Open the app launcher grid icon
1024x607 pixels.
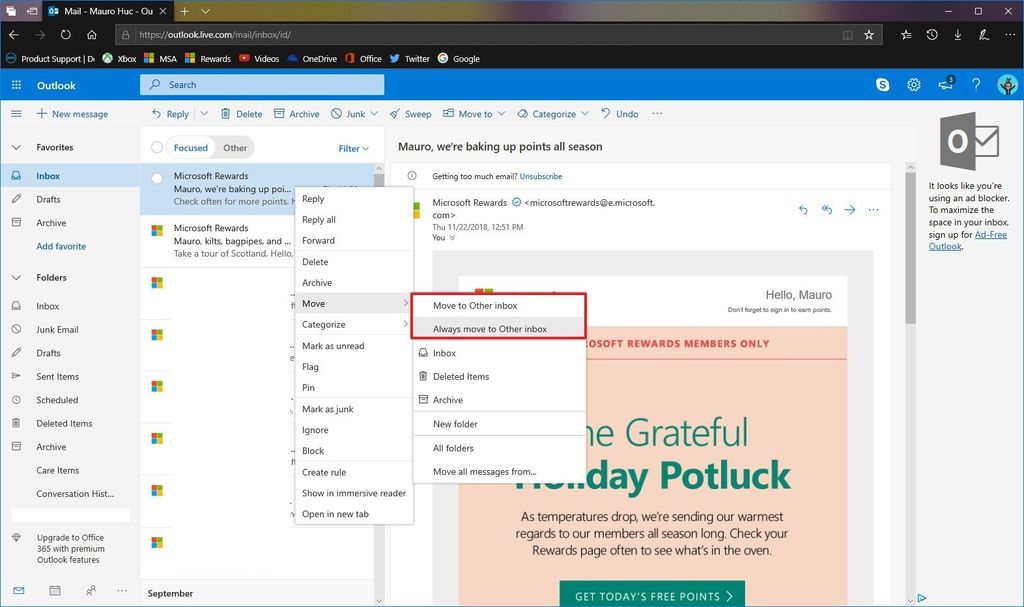[x=15, y=85]
